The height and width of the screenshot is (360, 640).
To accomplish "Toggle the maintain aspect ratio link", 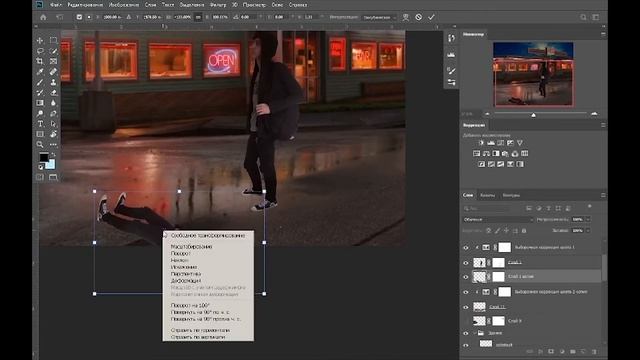I will point(198,17).
